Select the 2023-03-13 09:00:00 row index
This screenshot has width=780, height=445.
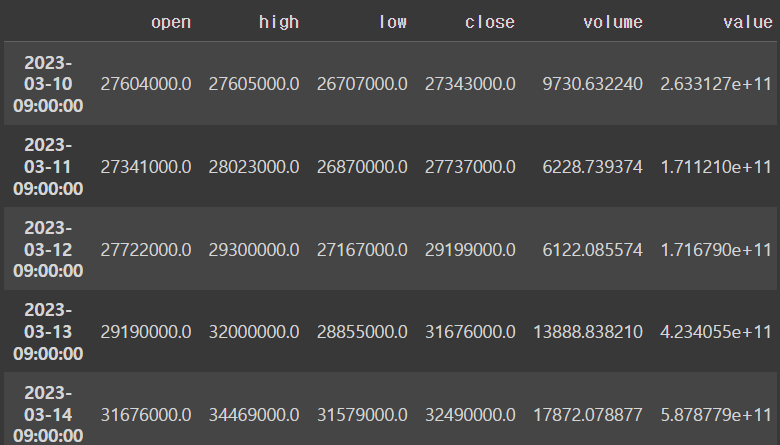pyautogui.click(x=48, y=332)
